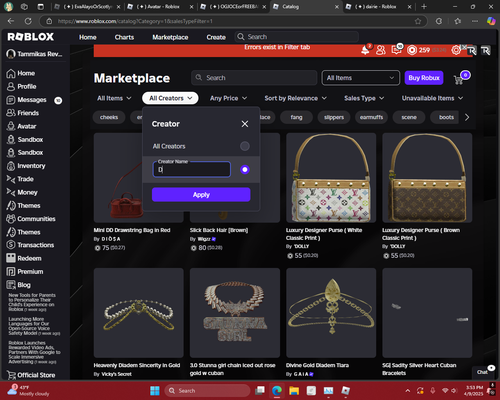Select the boots tag chip

pyautogui.click(x=446, y=117)
